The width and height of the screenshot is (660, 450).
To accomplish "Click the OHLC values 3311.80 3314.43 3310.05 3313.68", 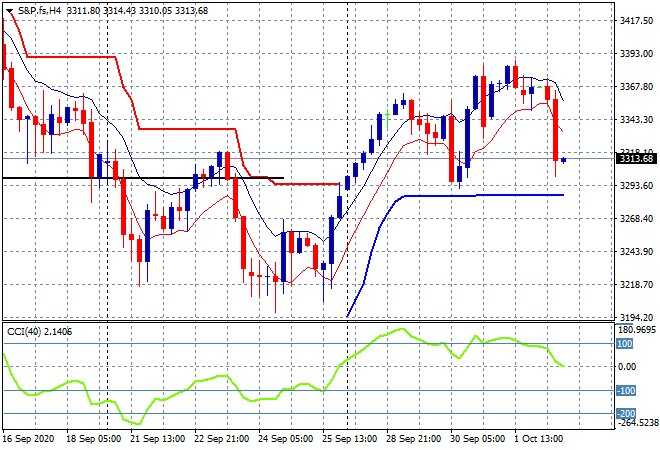I will (x=137, y=11).
